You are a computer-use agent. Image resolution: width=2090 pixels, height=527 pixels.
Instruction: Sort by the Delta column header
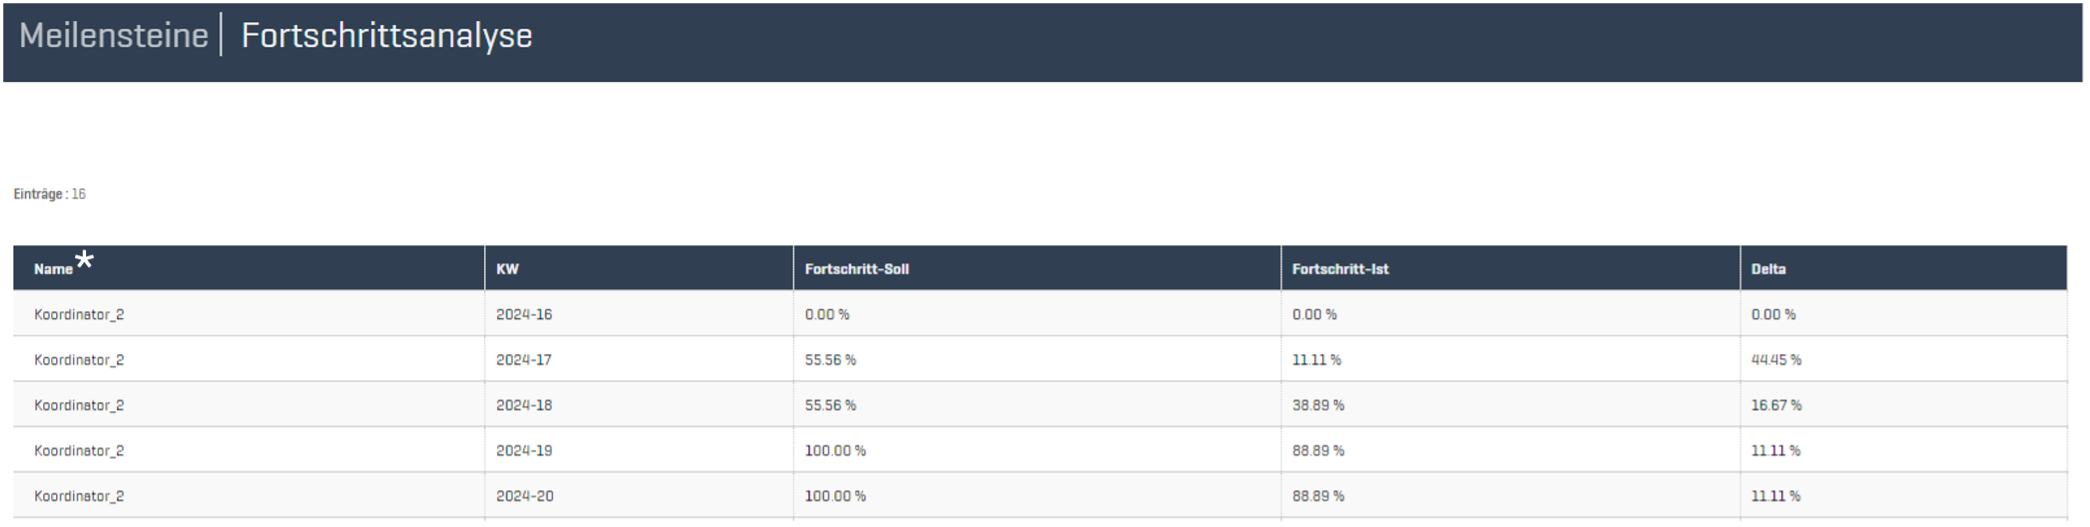[1768, 269]
